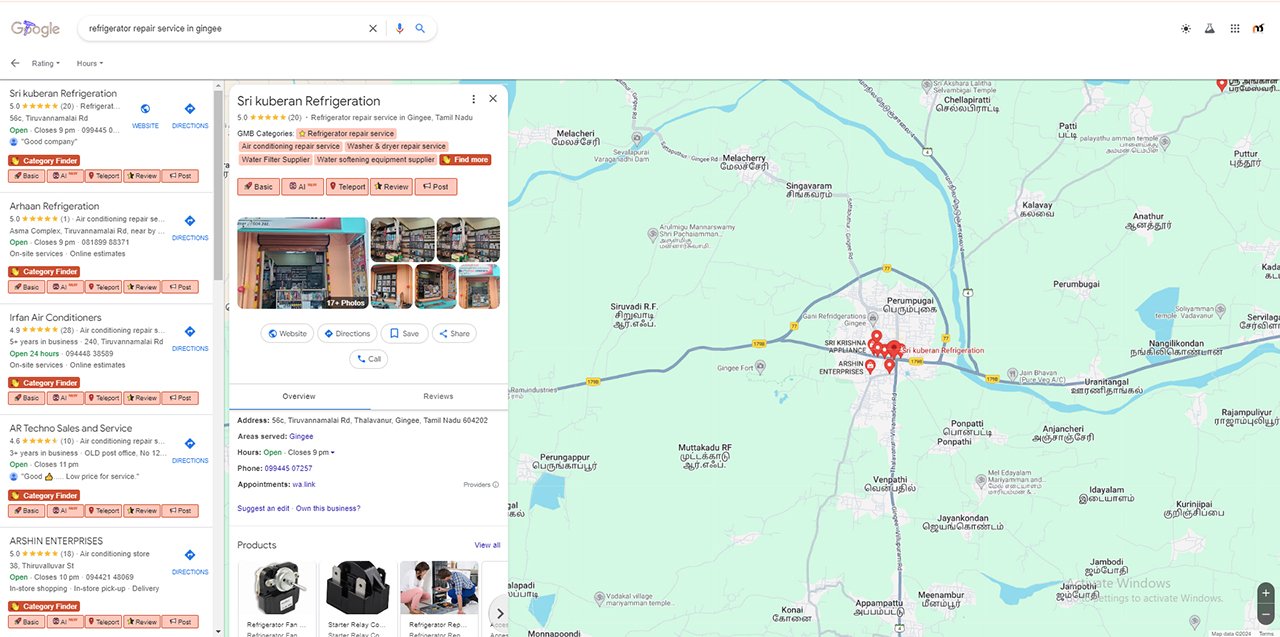Click Website button in business panel

[287, 334]
